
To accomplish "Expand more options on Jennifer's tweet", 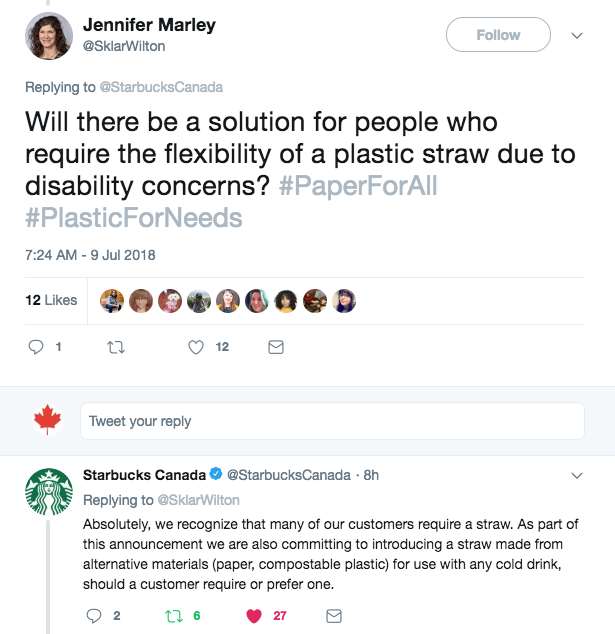I will pos(577,35).
